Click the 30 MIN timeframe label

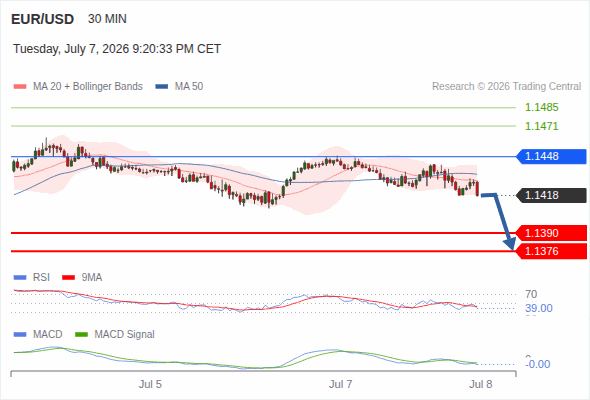pos(107,19)
